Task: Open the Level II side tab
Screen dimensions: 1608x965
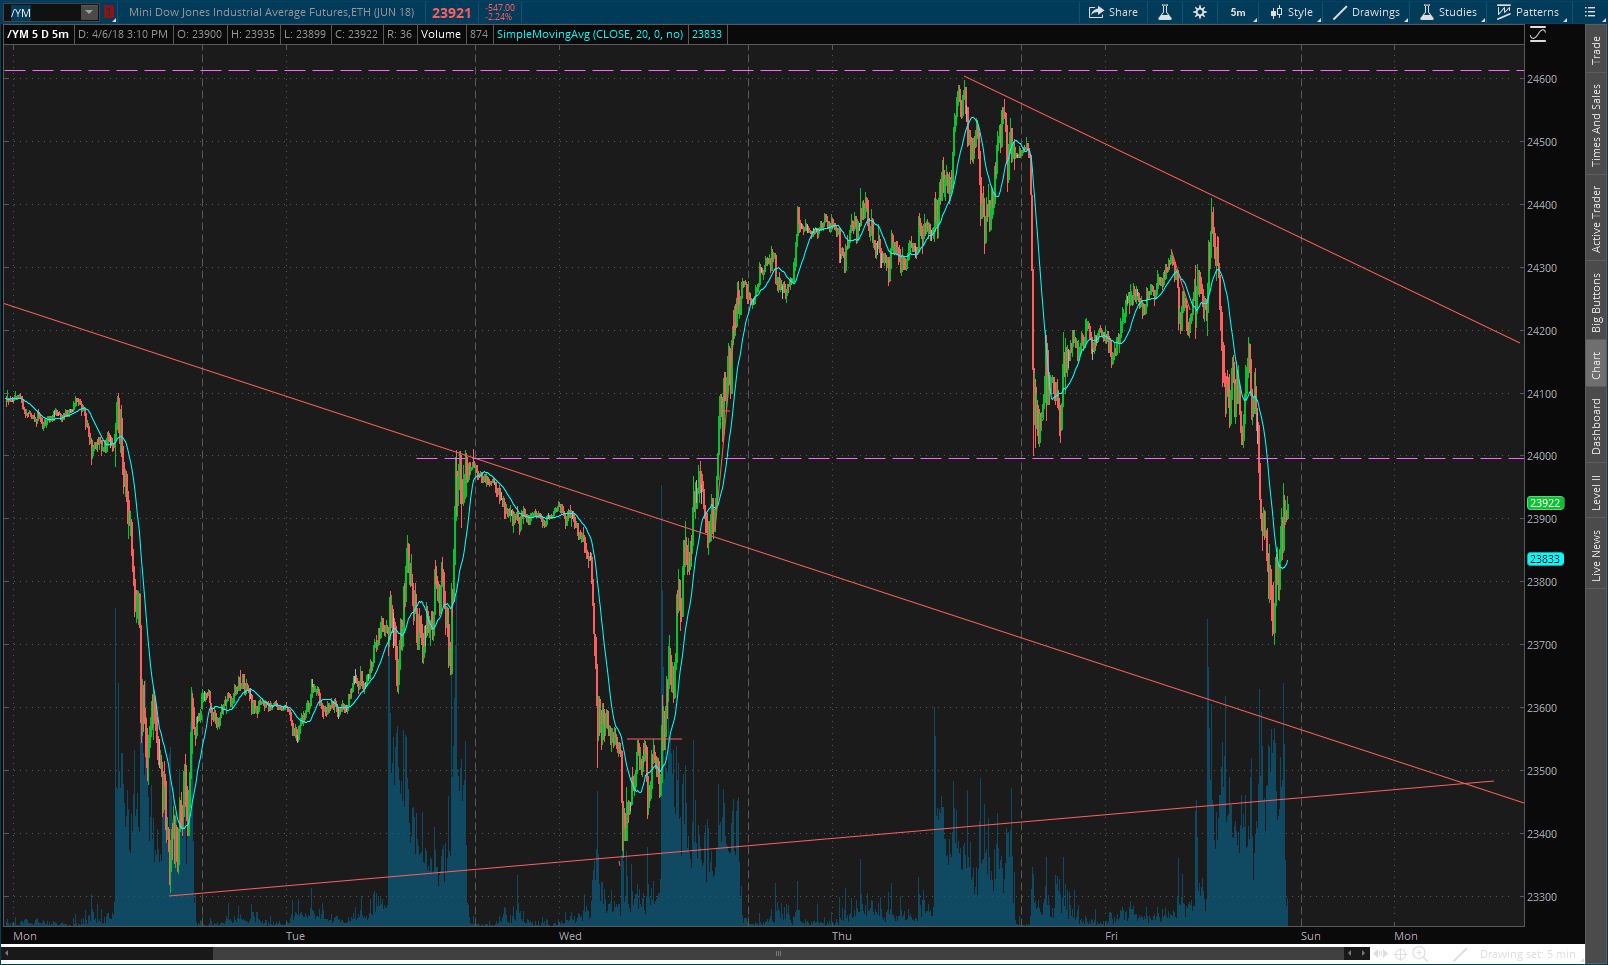Action: (x=1596, y=492)
